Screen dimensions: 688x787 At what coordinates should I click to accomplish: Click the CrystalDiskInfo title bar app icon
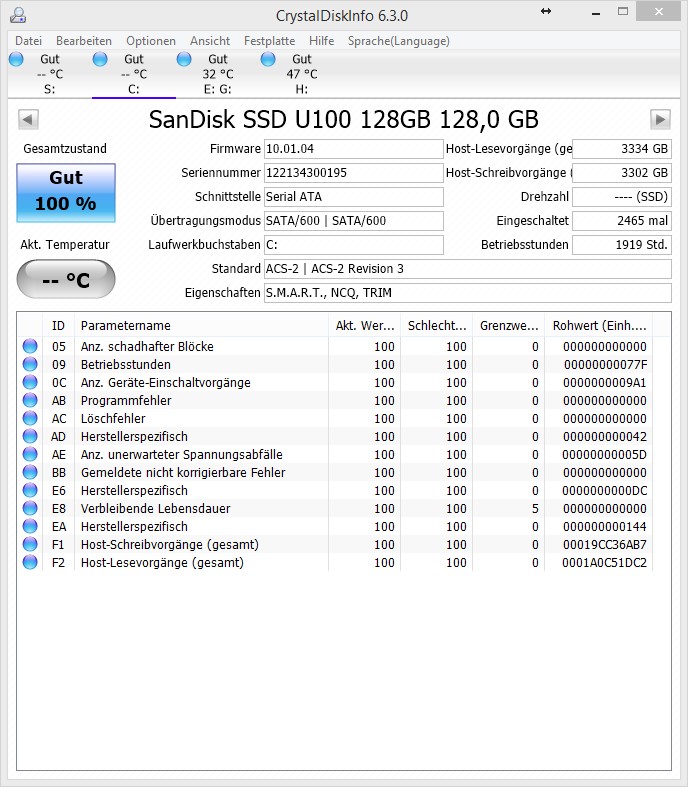click(x=18, y=15)
